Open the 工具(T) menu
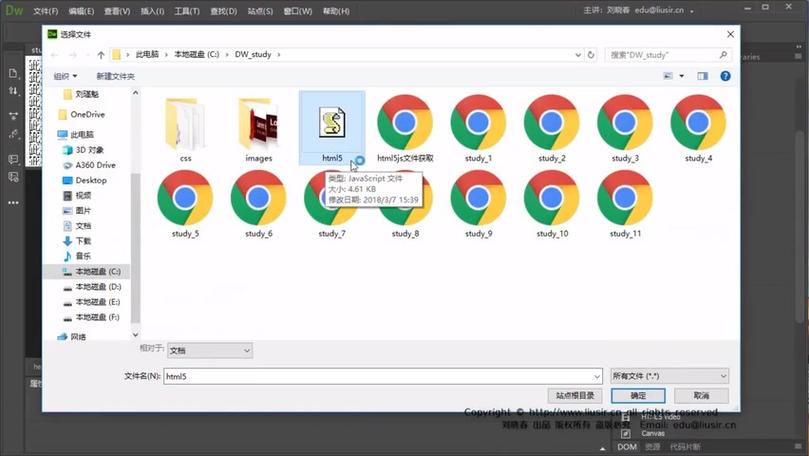 click(187, 11)
